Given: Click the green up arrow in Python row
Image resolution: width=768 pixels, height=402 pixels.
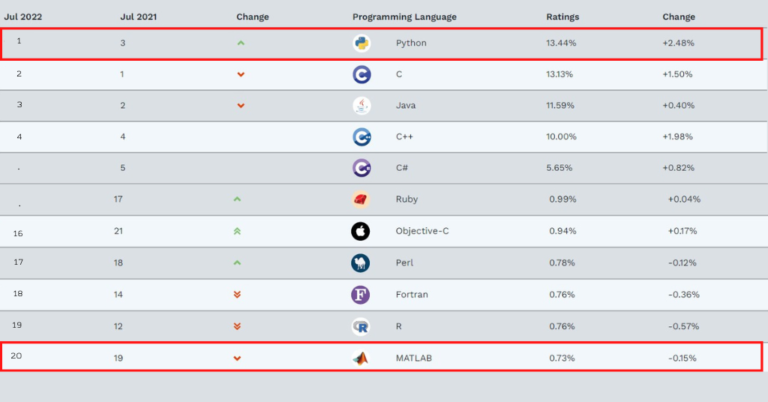Looking at the screenshot, I should pyautogui.click(x=240, y=43).
